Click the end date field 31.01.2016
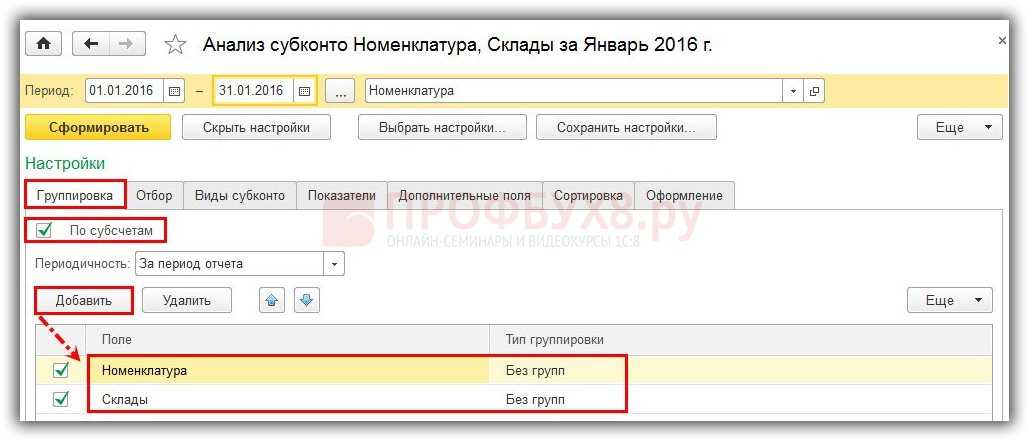 (255, 91)
